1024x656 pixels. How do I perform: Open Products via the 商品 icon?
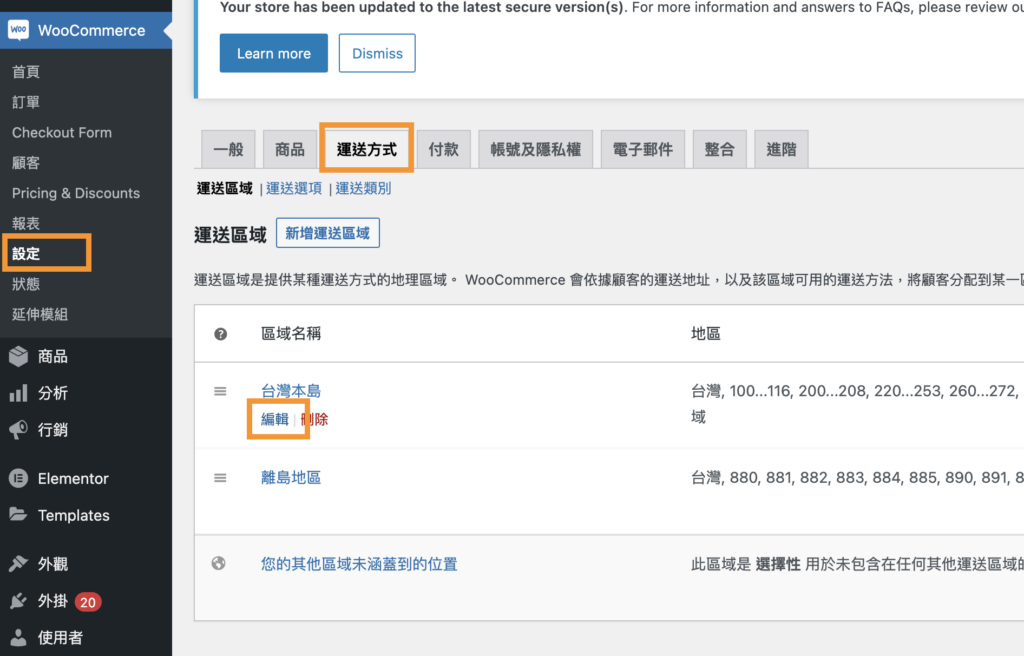click(x=16, y=355)
